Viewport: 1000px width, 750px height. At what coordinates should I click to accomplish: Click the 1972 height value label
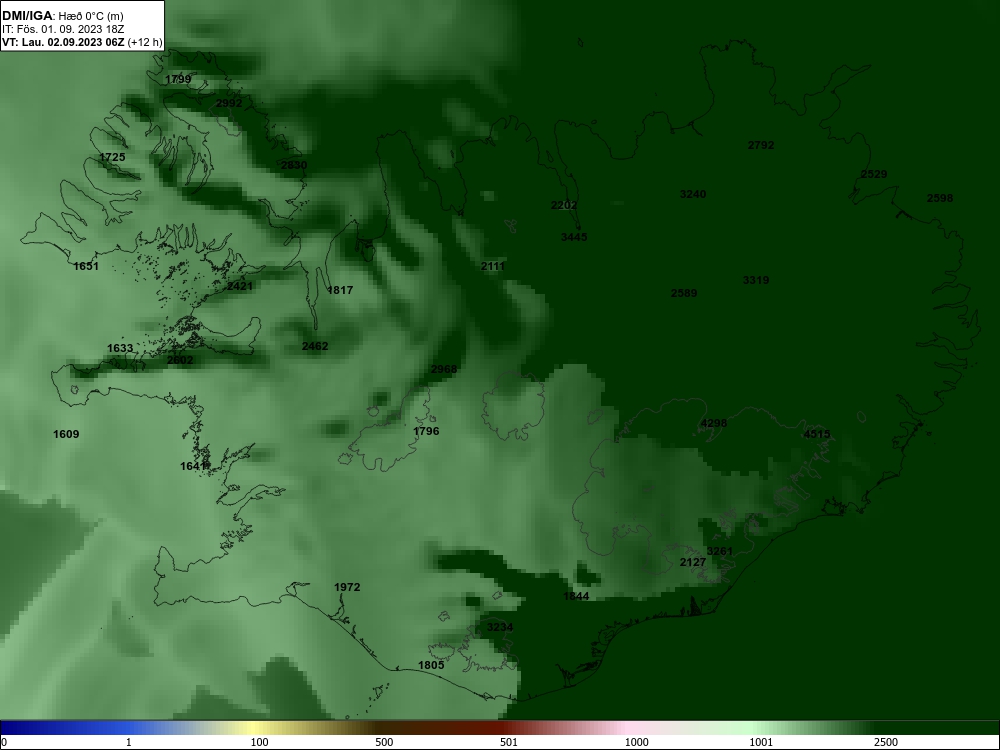(347, 587)
